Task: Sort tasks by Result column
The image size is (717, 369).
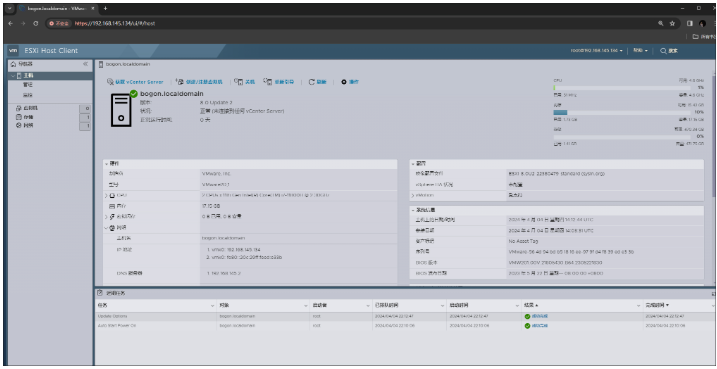Action: 531,305
